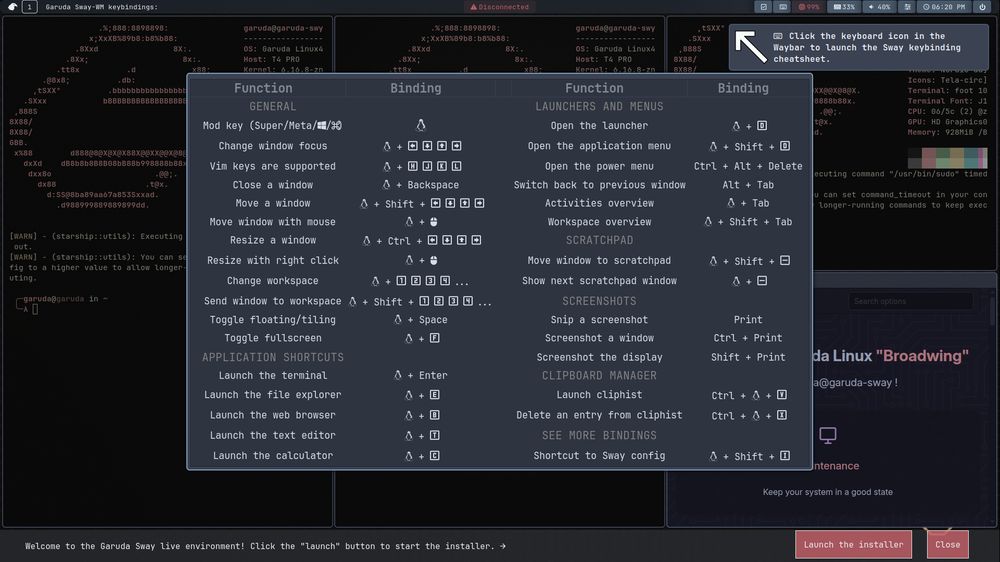Open the power menu icon in Waybar
This screenshot has height=562, width=1000.
pyautogui.click(x=982, y=7)
